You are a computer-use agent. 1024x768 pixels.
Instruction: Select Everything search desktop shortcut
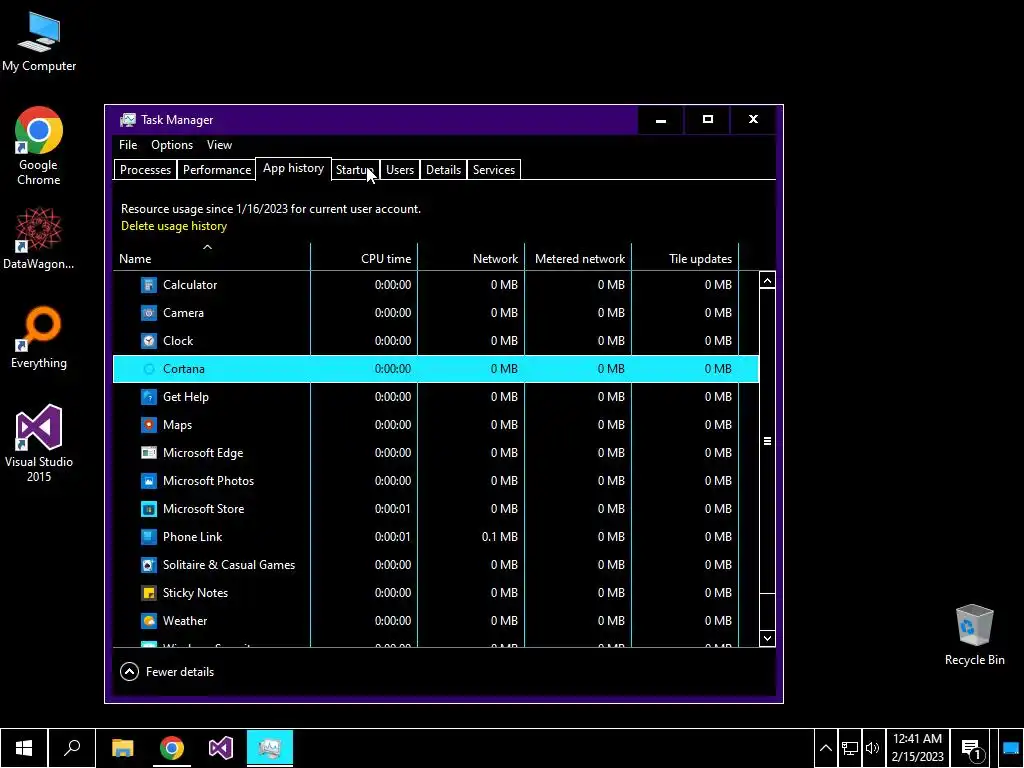pos(39,338)
